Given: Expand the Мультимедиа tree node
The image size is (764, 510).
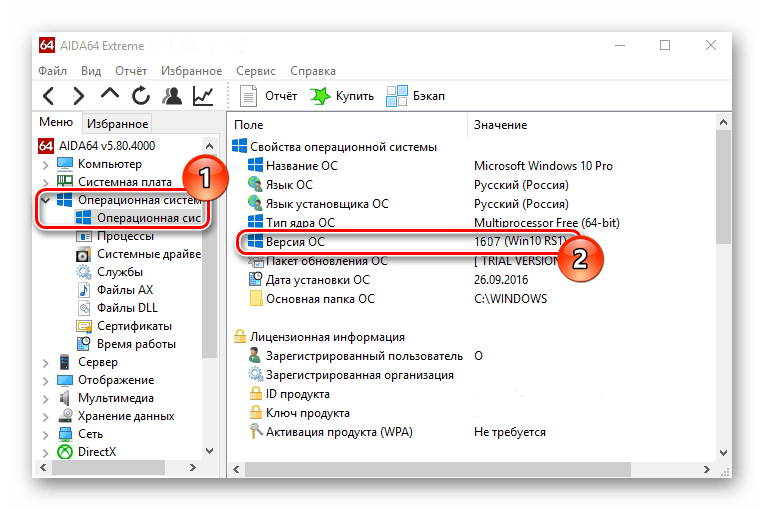Looking at the screenshot, I should [x=45, y=399].
